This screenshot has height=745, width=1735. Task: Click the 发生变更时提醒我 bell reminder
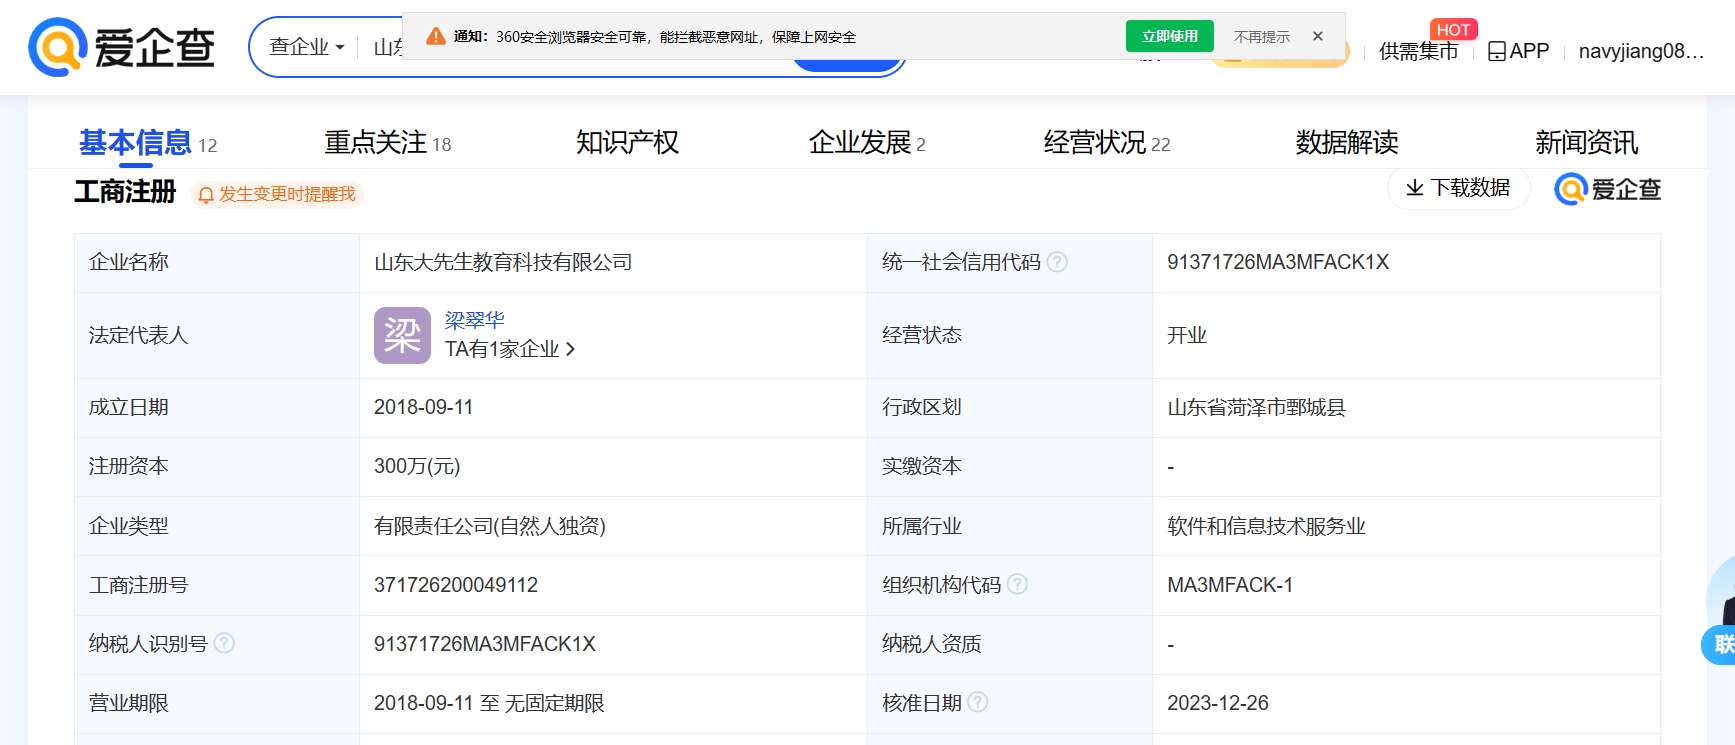[x=277, y=194]
